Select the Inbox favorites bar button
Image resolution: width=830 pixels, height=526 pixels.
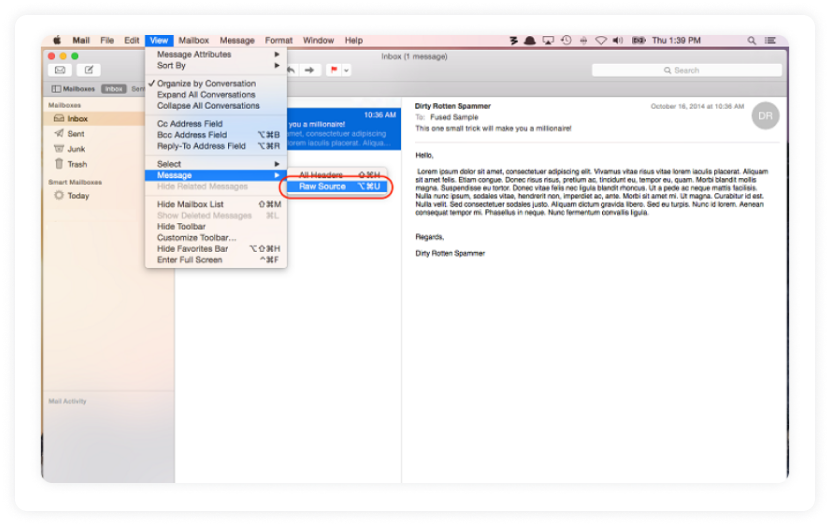(113, 89)
